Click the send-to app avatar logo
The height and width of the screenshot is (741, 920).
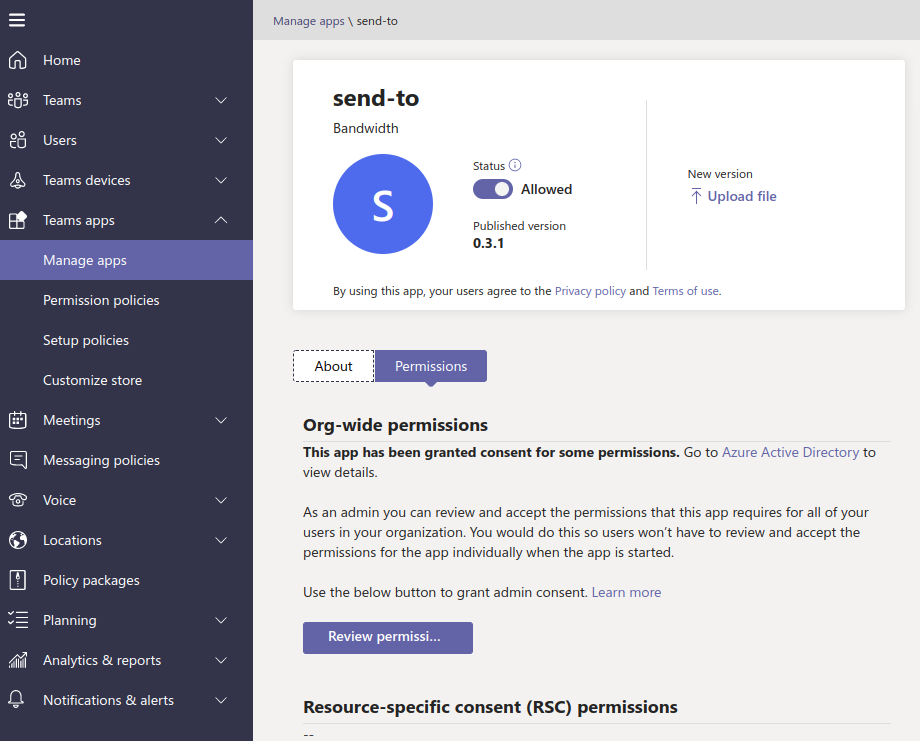(x=383, y=204)
